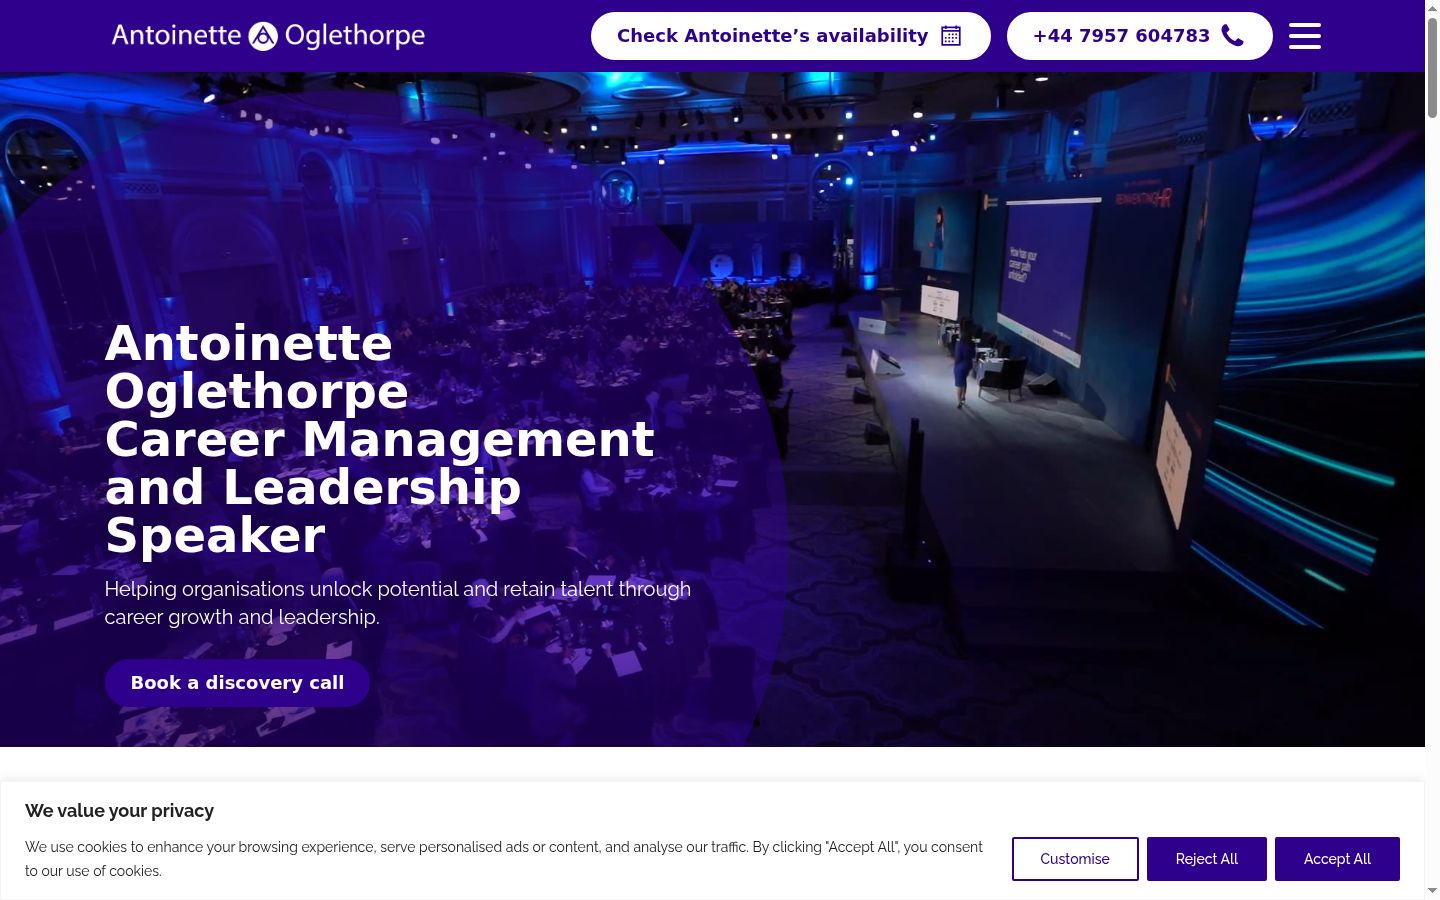Click the 'Helping organisations unlock potential' tagline
The image size is (1440, 900).
click(x=398, y=603)
